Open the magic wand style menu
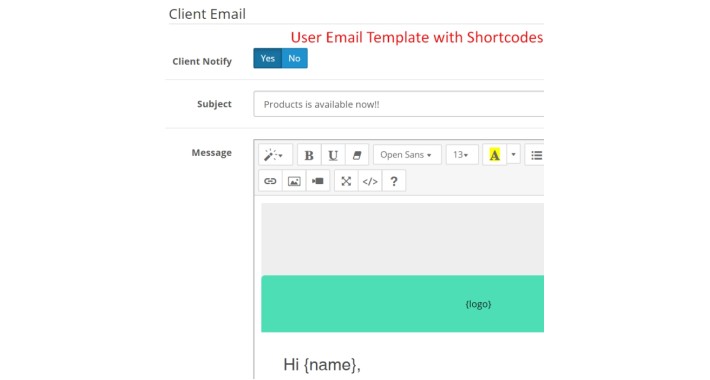710x380 pixels. click(x=275, y=155)
